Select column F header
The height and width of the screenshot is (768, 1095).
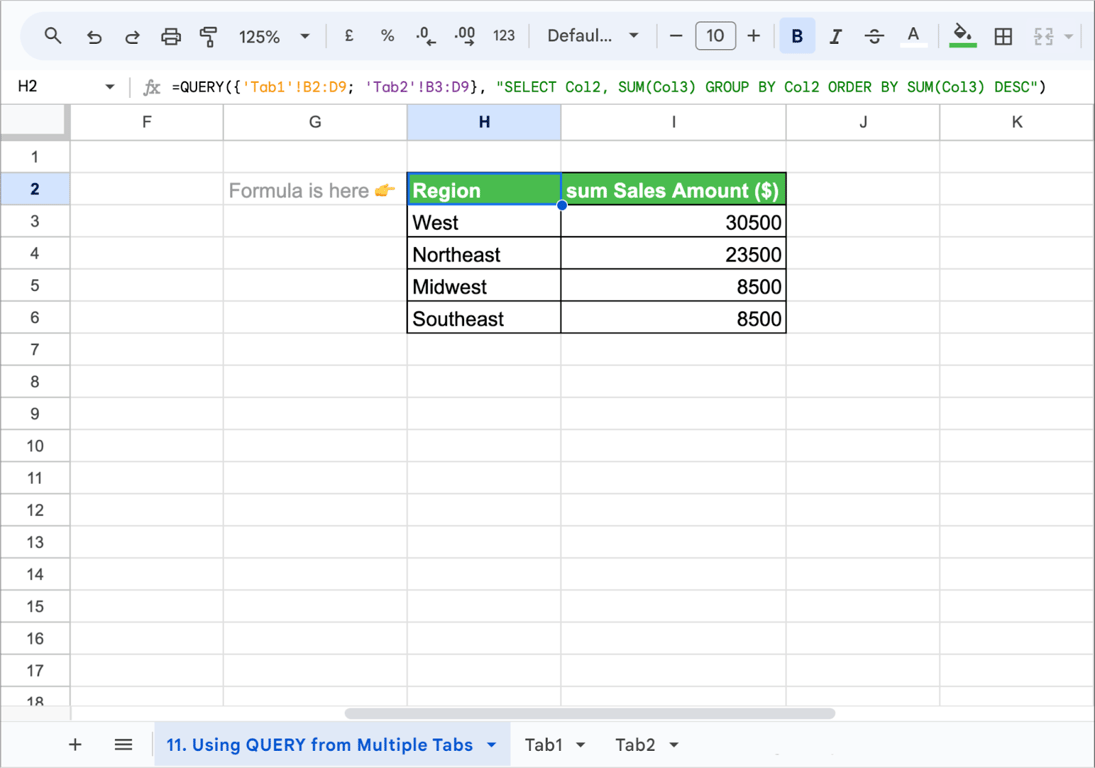click(147, 122)
